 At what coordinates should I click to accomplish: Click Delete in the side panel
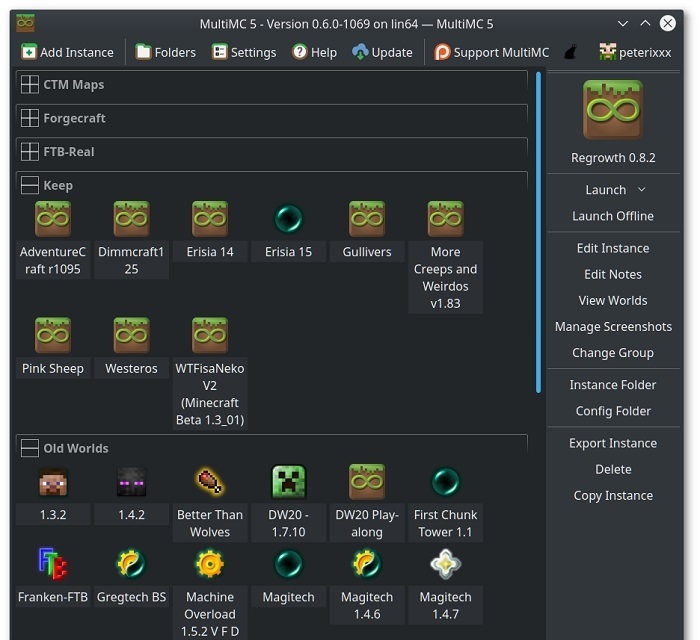[613, 470]
